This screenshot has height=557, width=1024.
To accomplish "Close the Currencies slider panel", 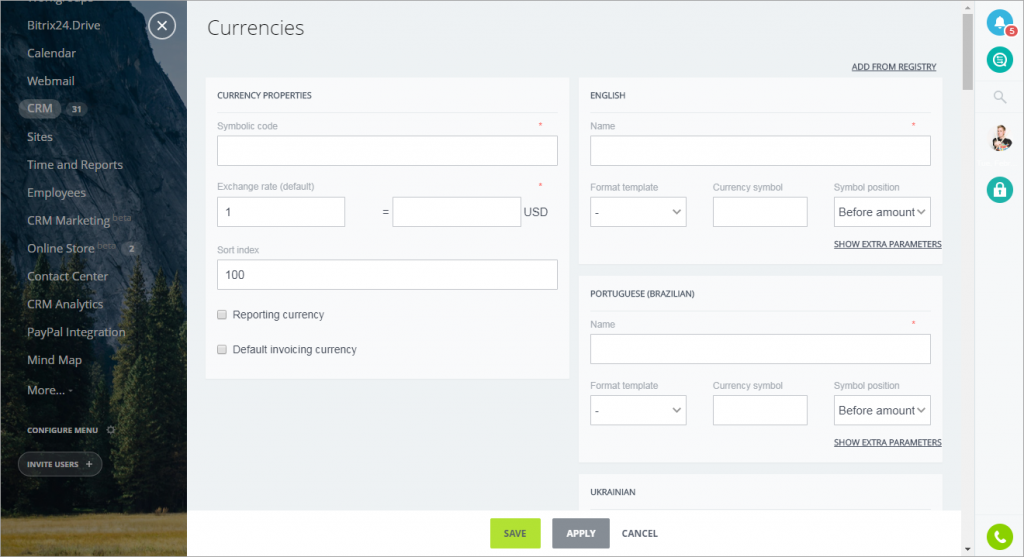I will point(162,26).
